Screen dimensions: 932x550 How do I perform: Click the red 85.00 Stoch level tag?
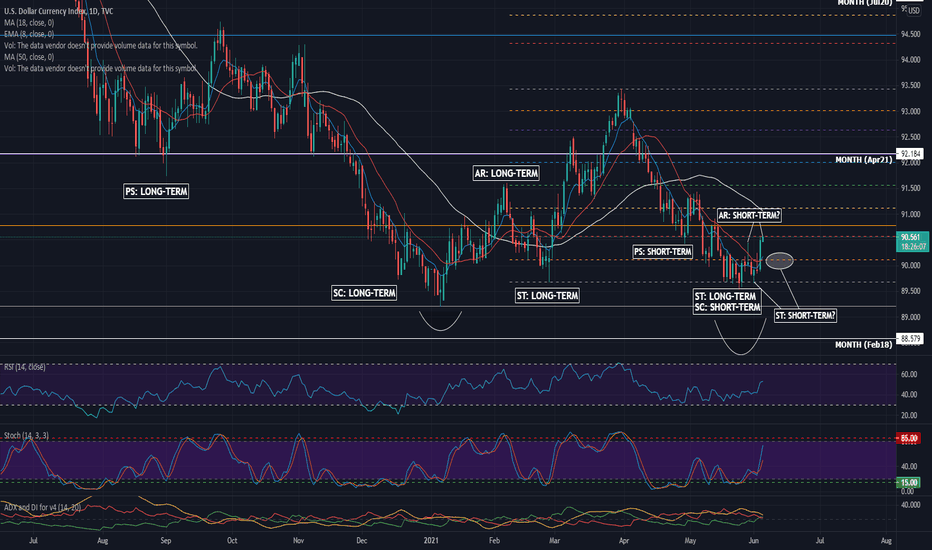[909, 439]
